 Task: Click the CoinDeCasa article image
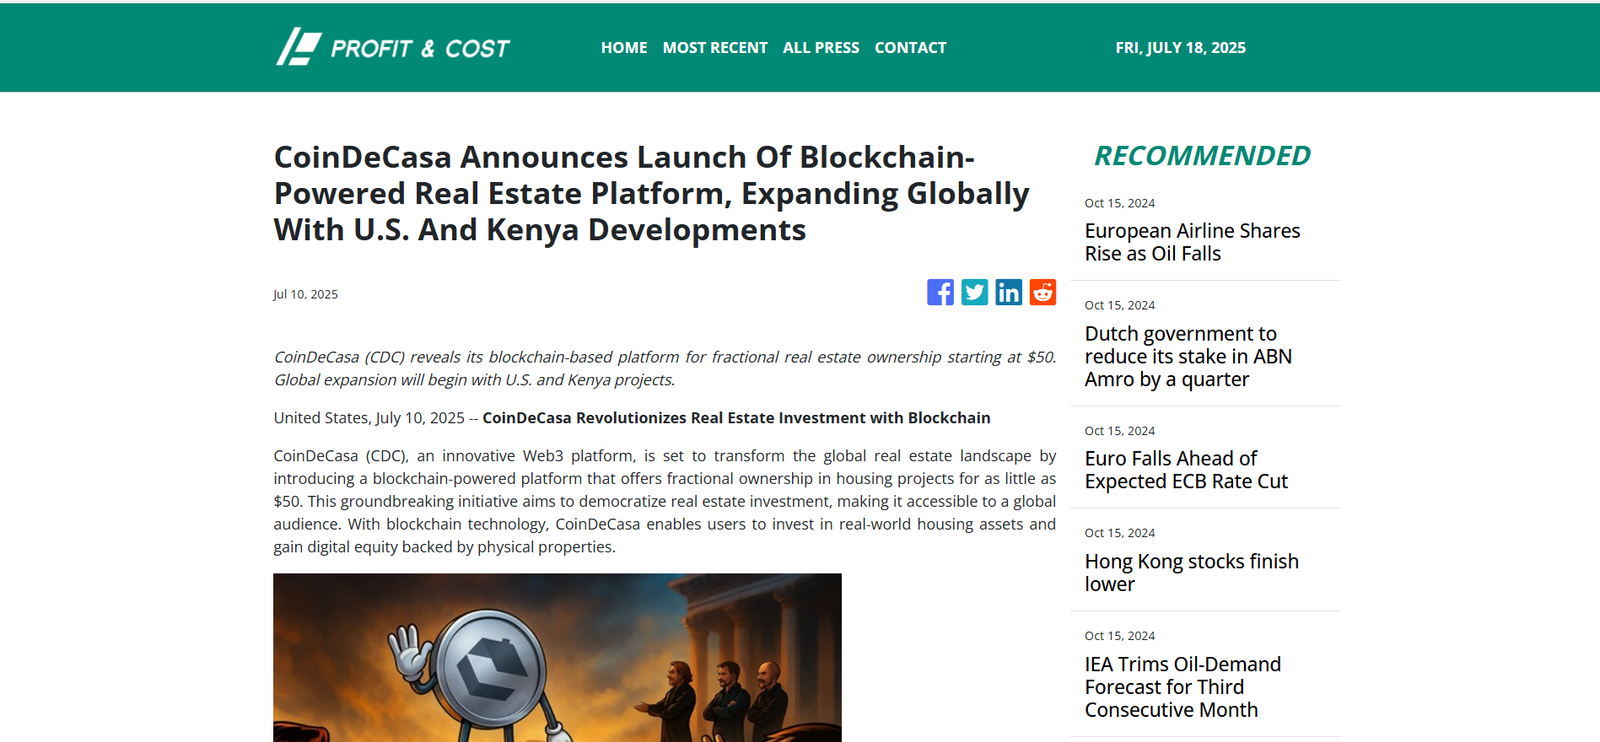[557, 657]
